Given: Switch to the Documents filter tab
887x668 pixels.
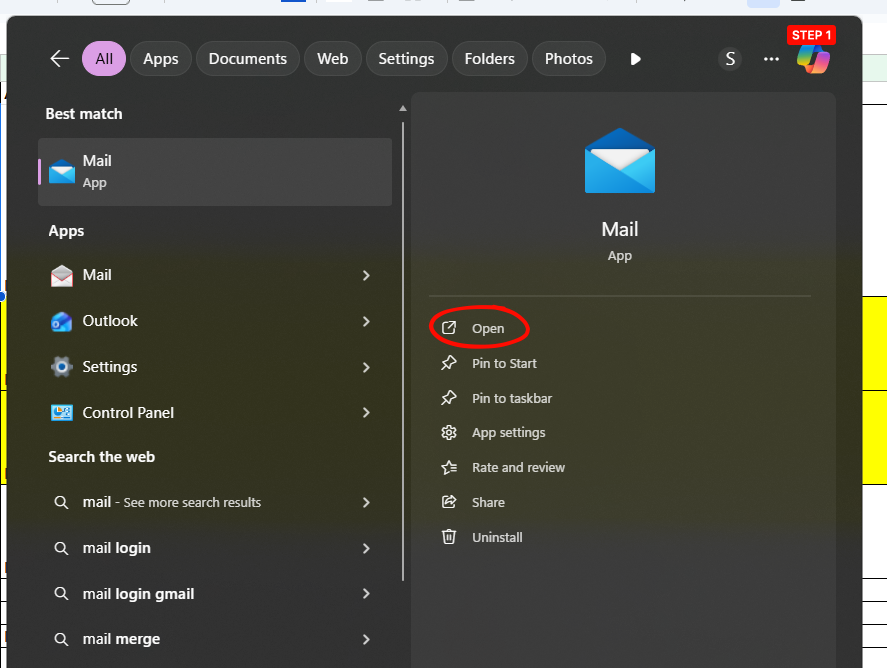Looking at the screenshot, I should tap(248, 59).
